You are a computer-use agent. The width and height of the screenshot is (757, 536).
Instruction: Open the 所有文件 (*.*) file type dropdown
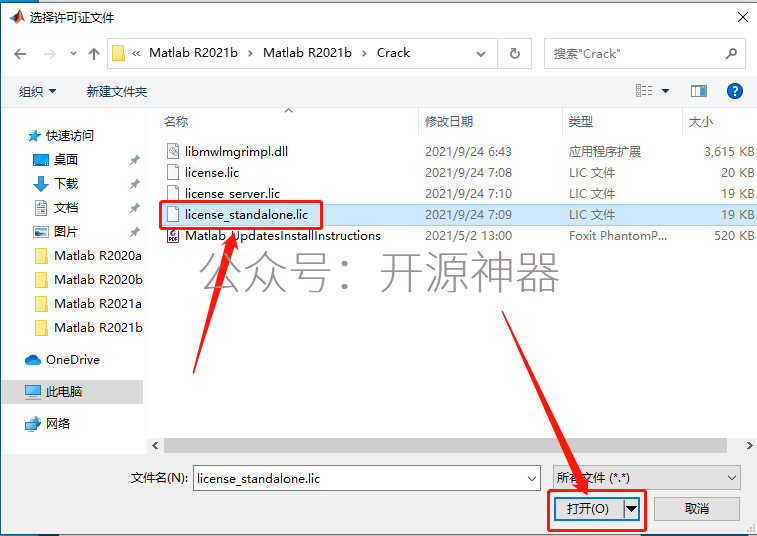pos(646,478)
